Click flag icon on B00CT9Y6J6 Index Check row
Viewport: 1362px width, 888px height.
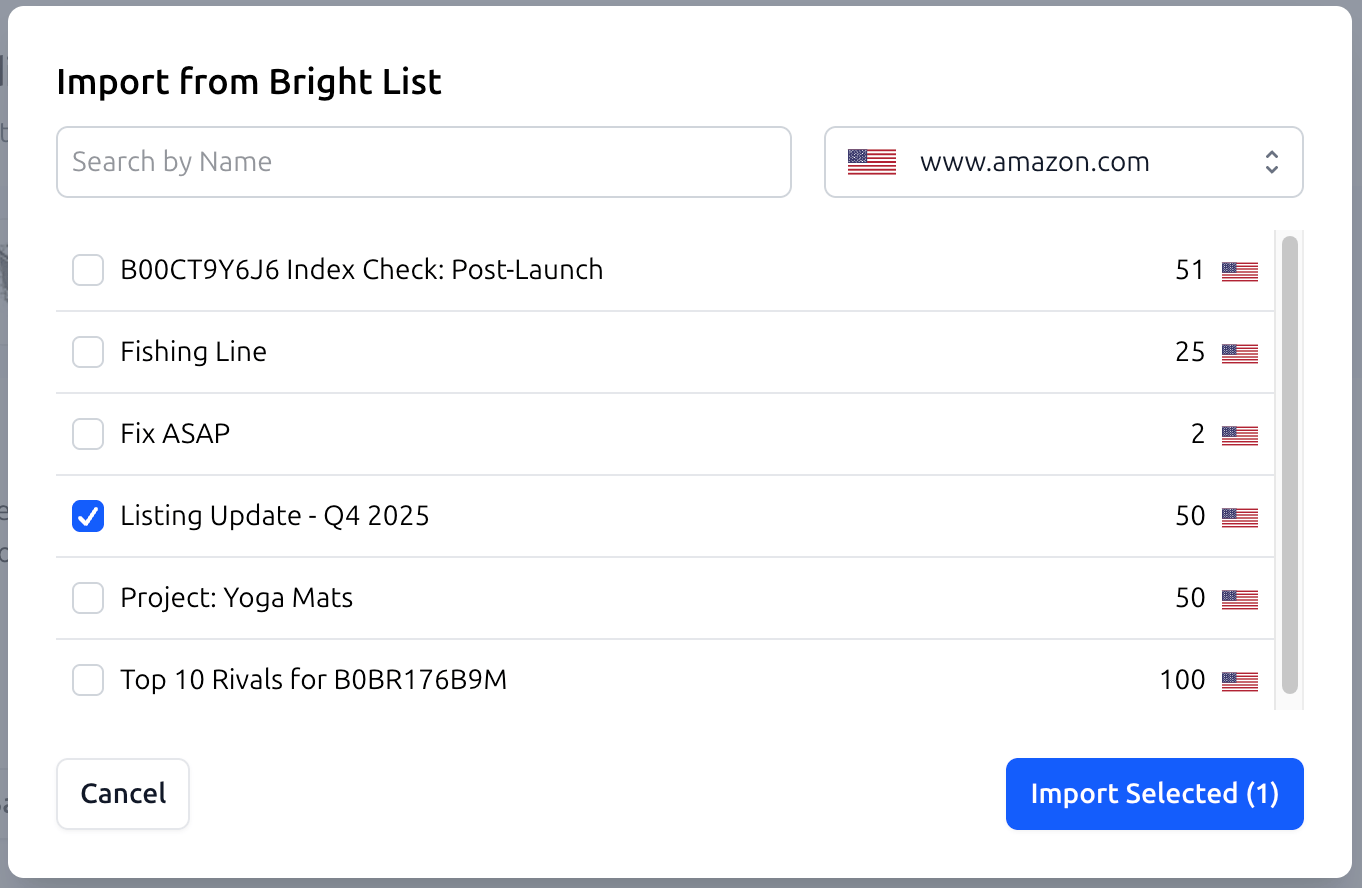pyautogui.click(x=1239, y=271)
